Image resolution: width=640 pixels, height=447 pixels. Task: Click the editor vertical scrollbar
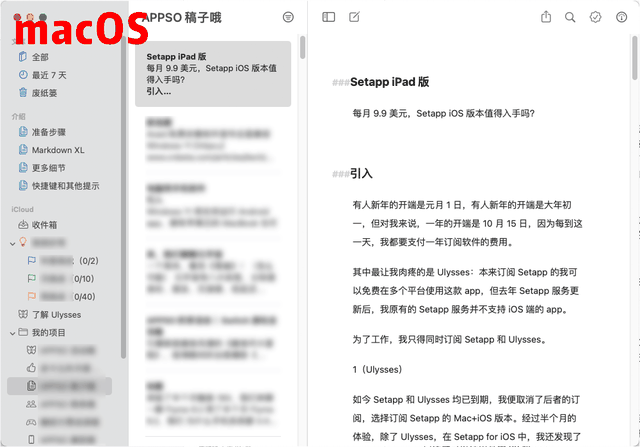click(635, 58)
